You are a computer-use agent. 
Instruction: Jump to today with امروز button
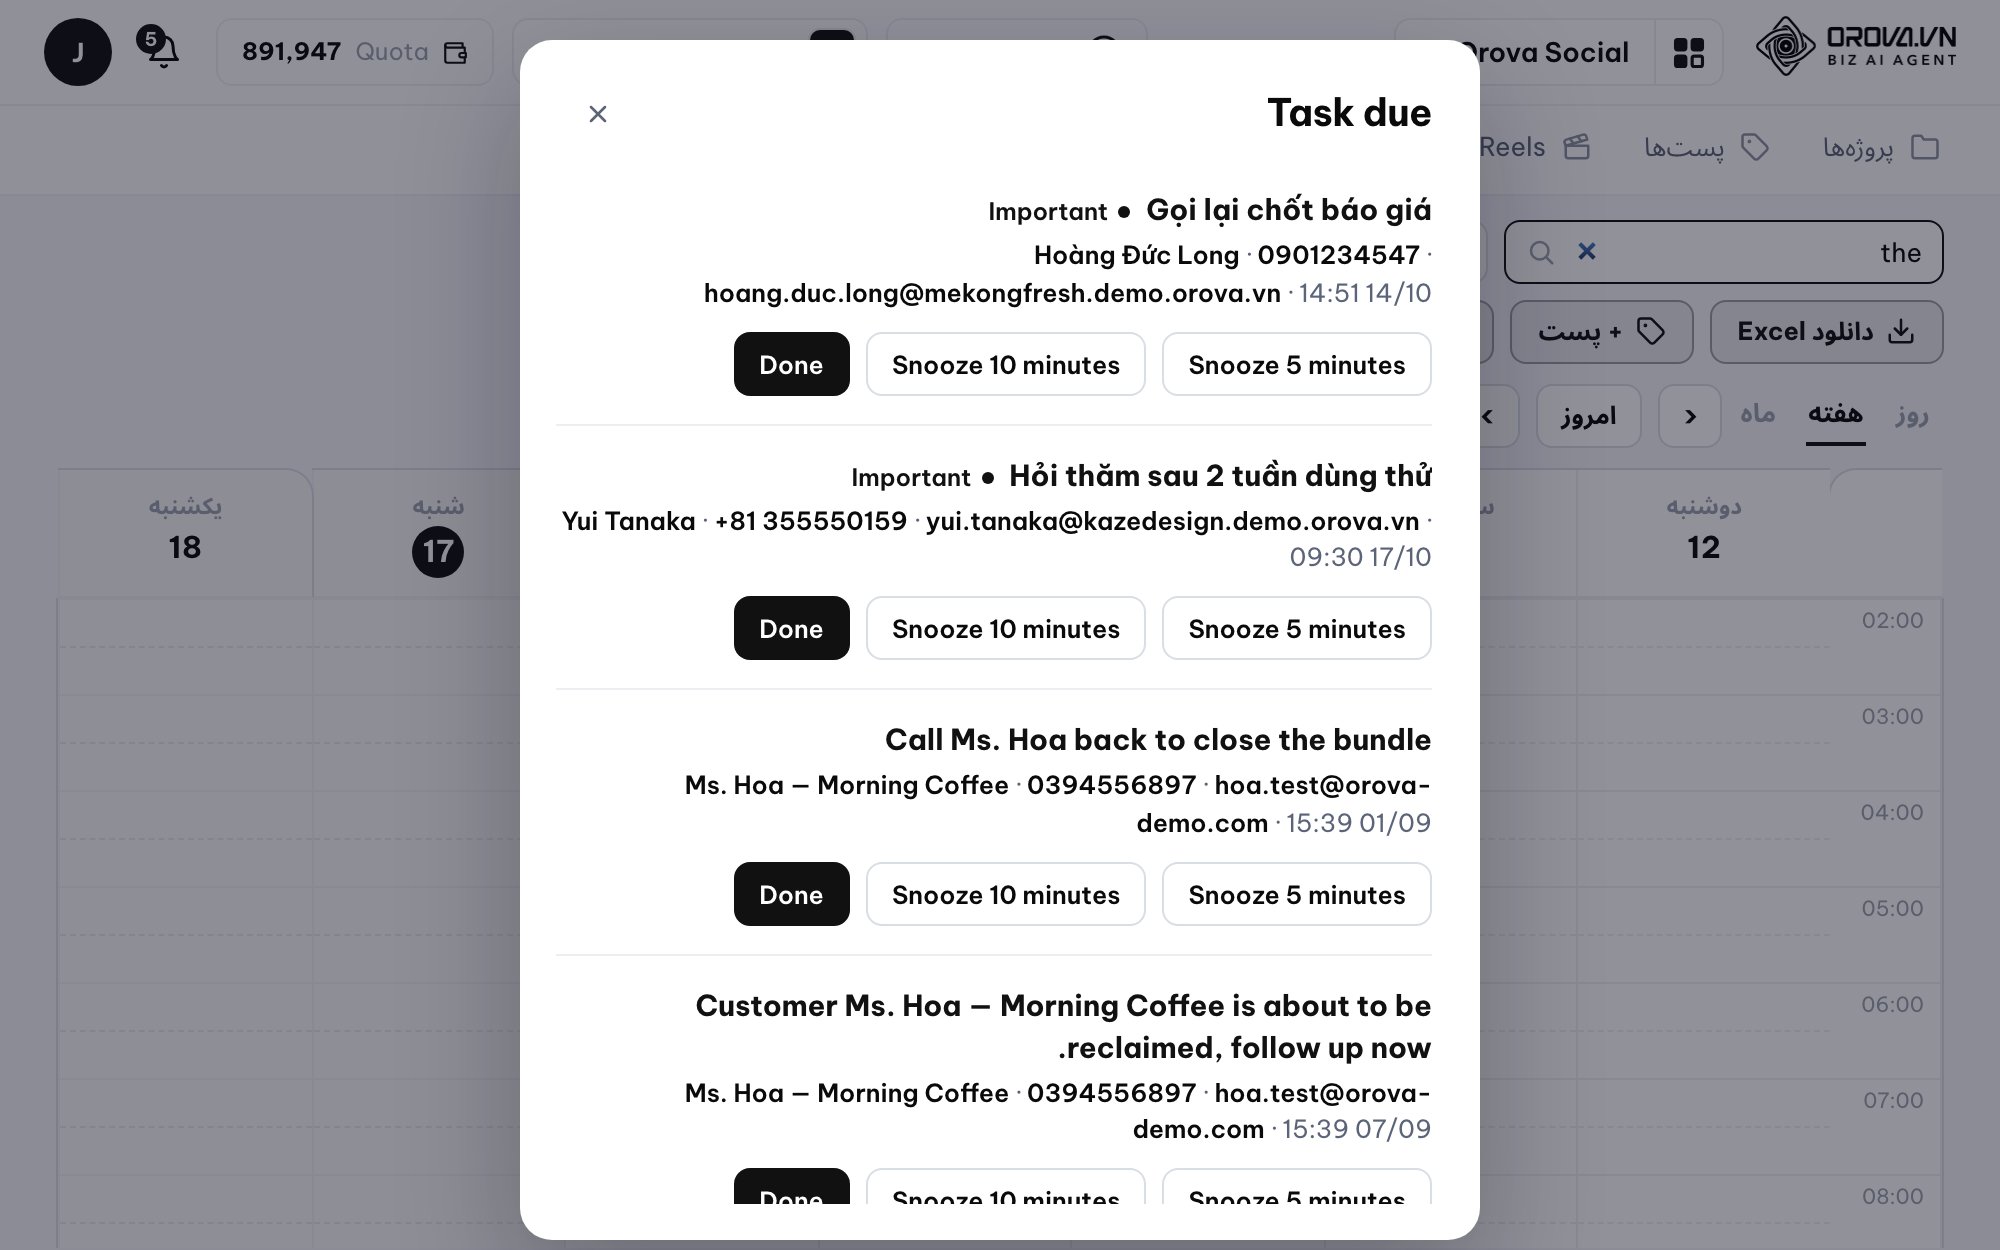click(1589, 416)
